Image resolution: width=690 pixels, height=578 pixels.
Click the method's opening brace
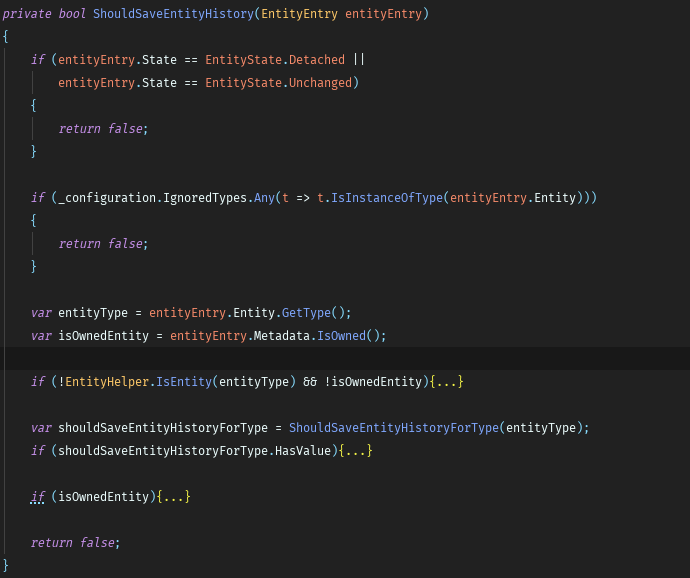[5, 37]
